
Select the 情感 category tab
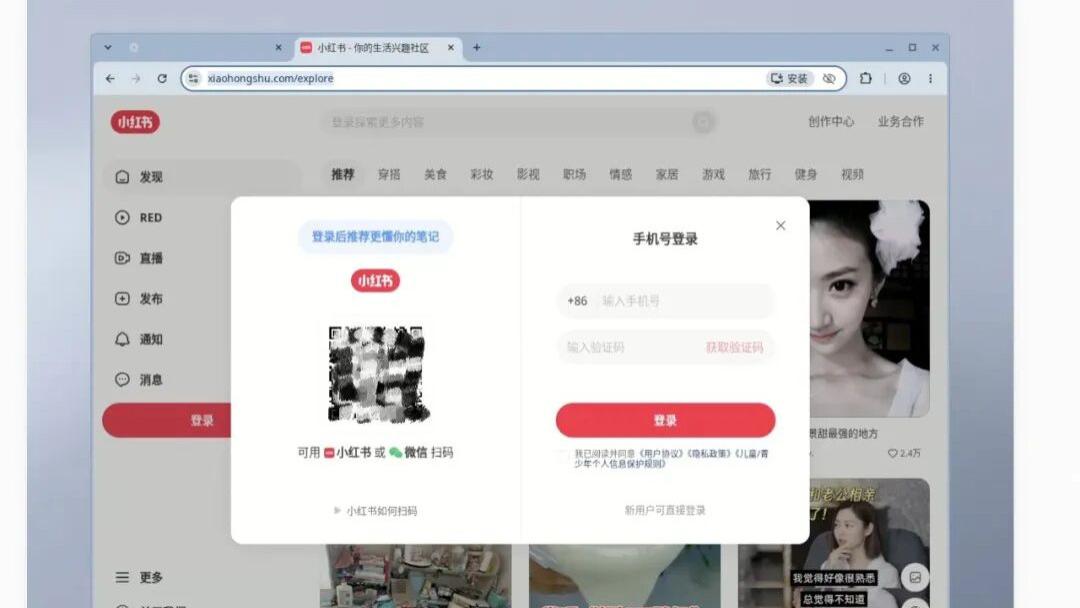[621, 174]
